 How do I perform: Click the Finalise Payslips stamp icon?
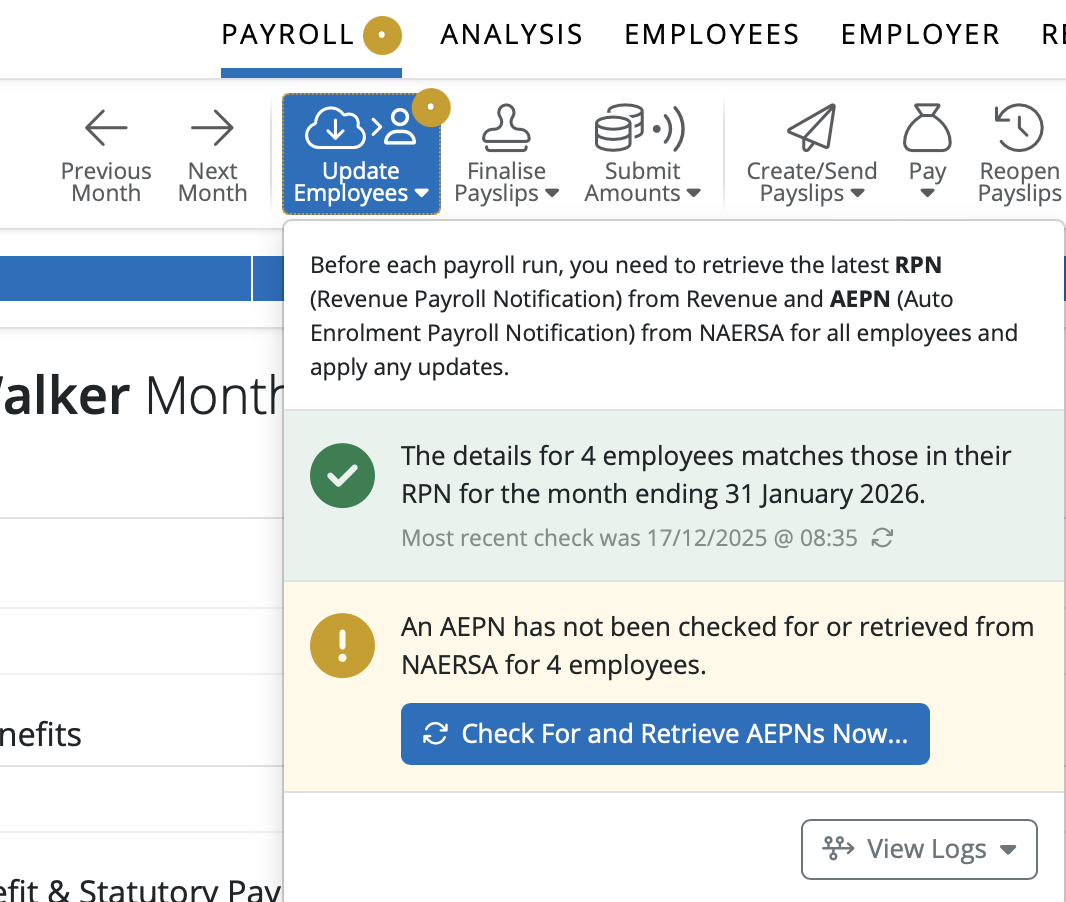coord(506,128)
